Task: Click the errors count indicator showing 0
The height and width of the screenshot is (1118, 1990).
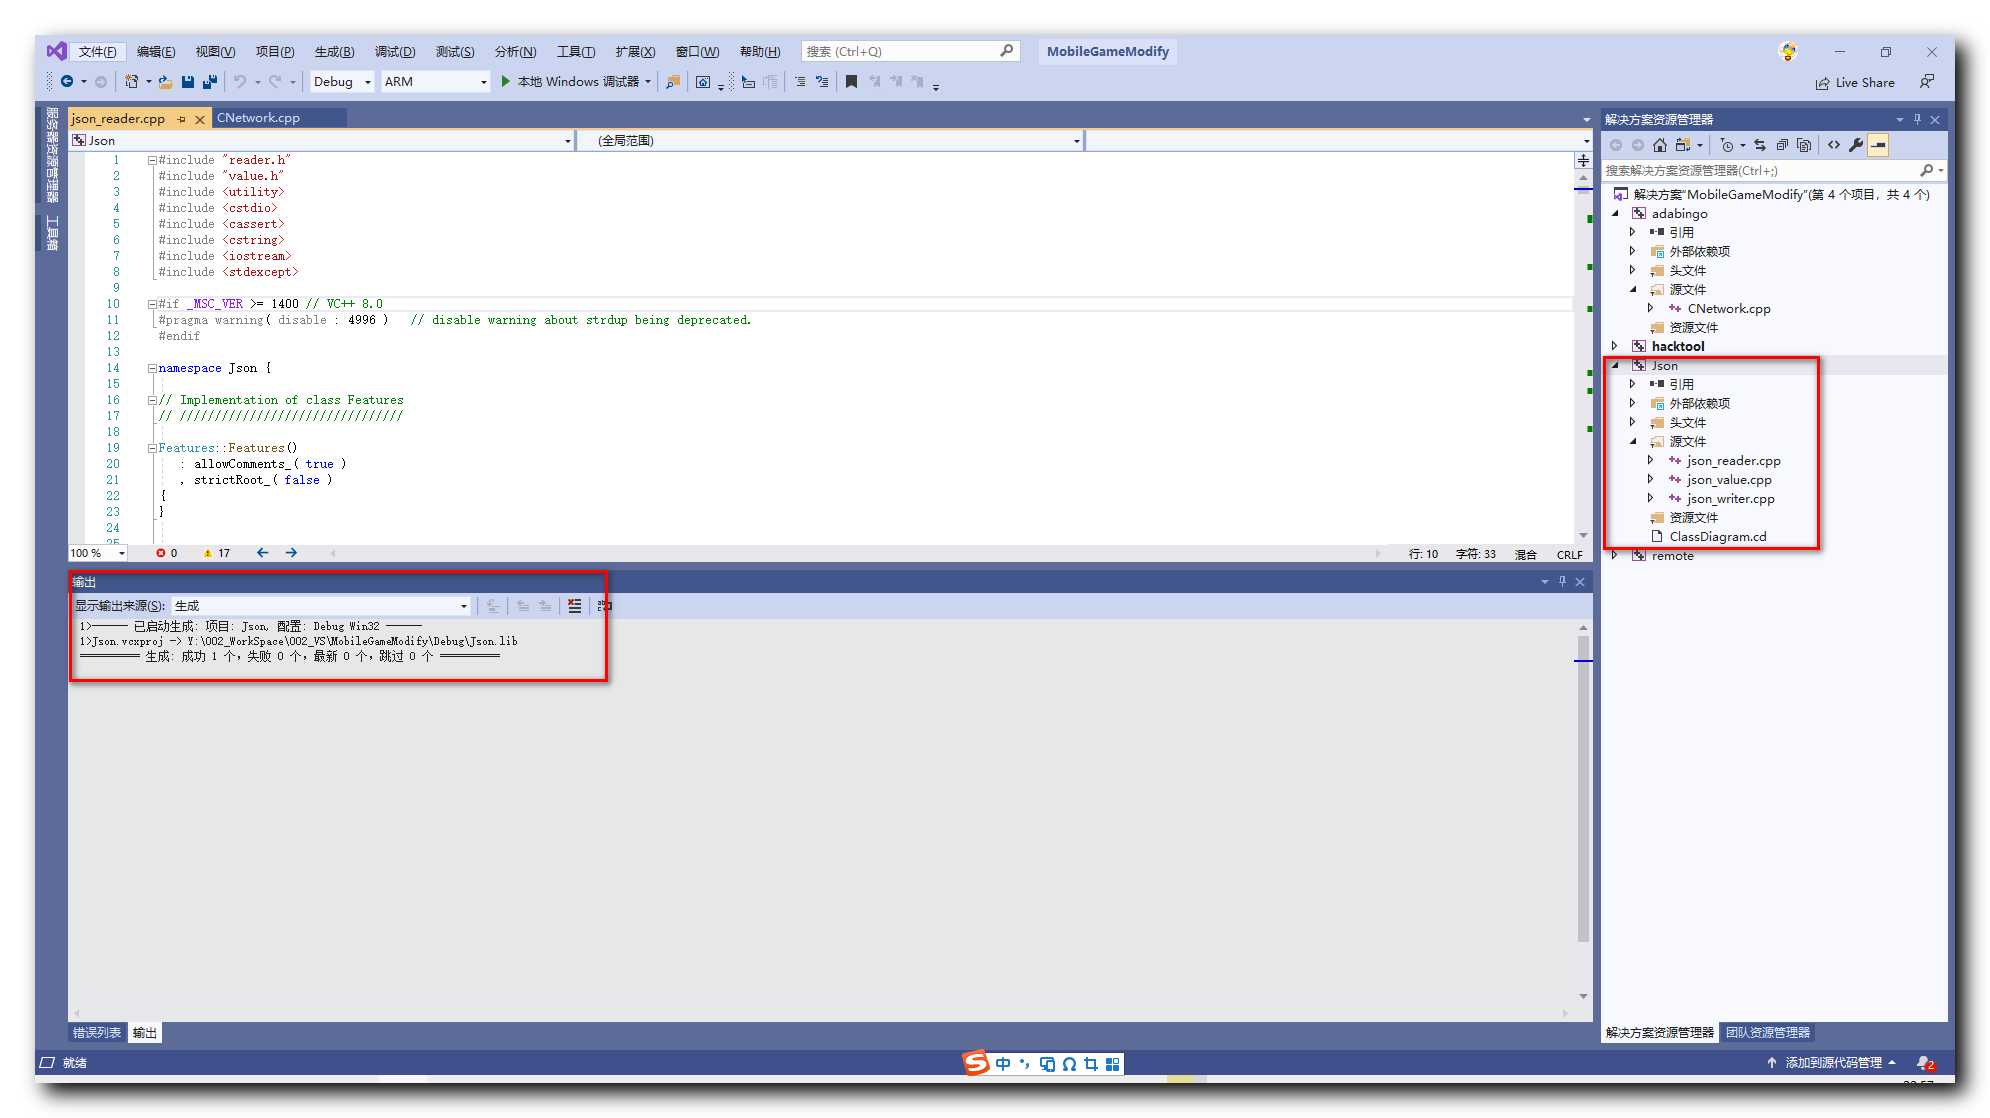Action: pos(167,553)
